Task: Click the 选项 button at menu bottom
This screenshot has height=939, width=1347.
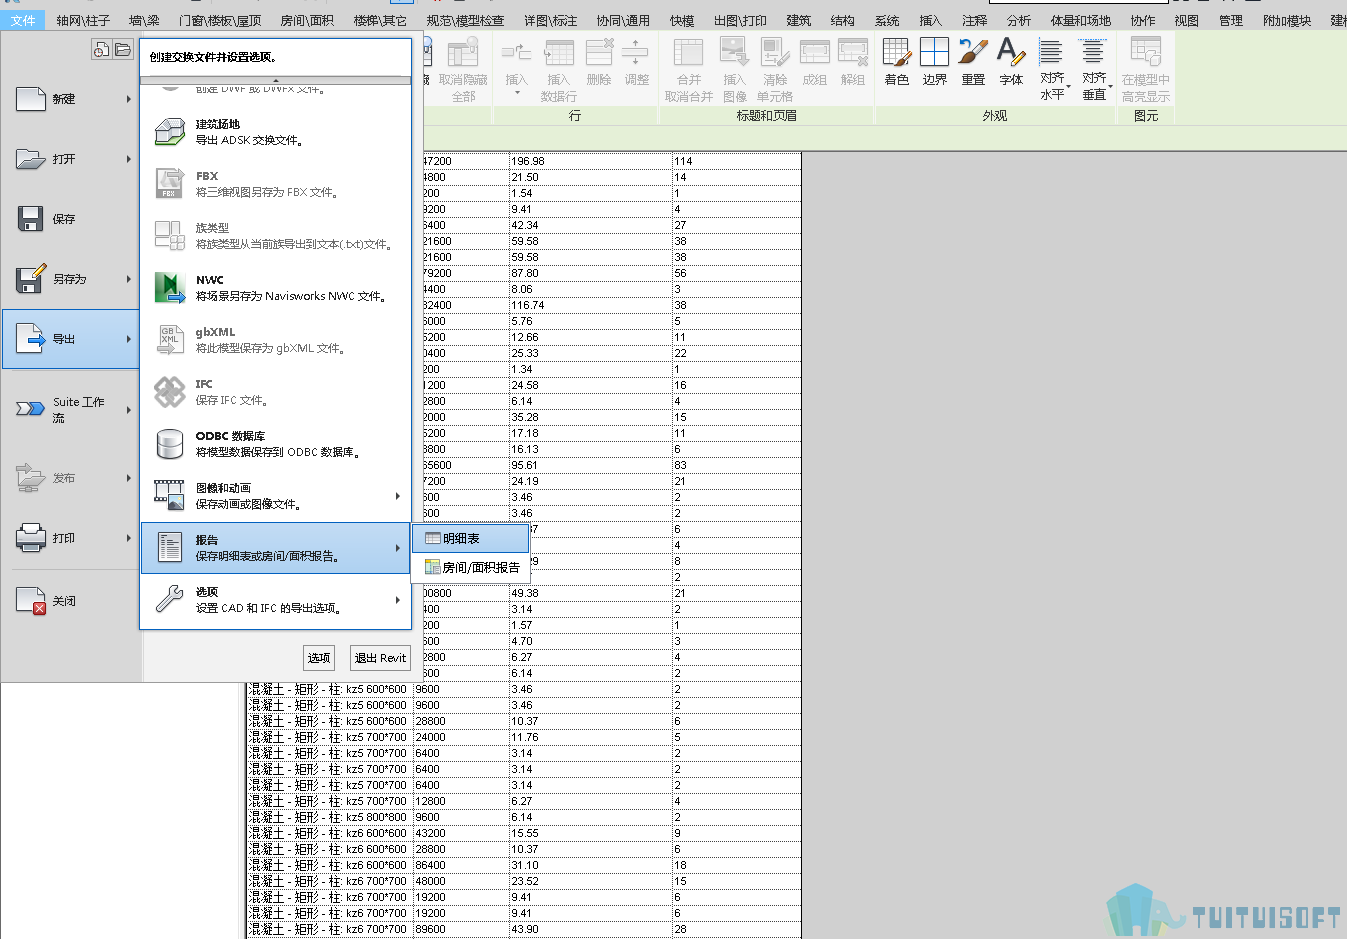Action: (x=319, y=658)
